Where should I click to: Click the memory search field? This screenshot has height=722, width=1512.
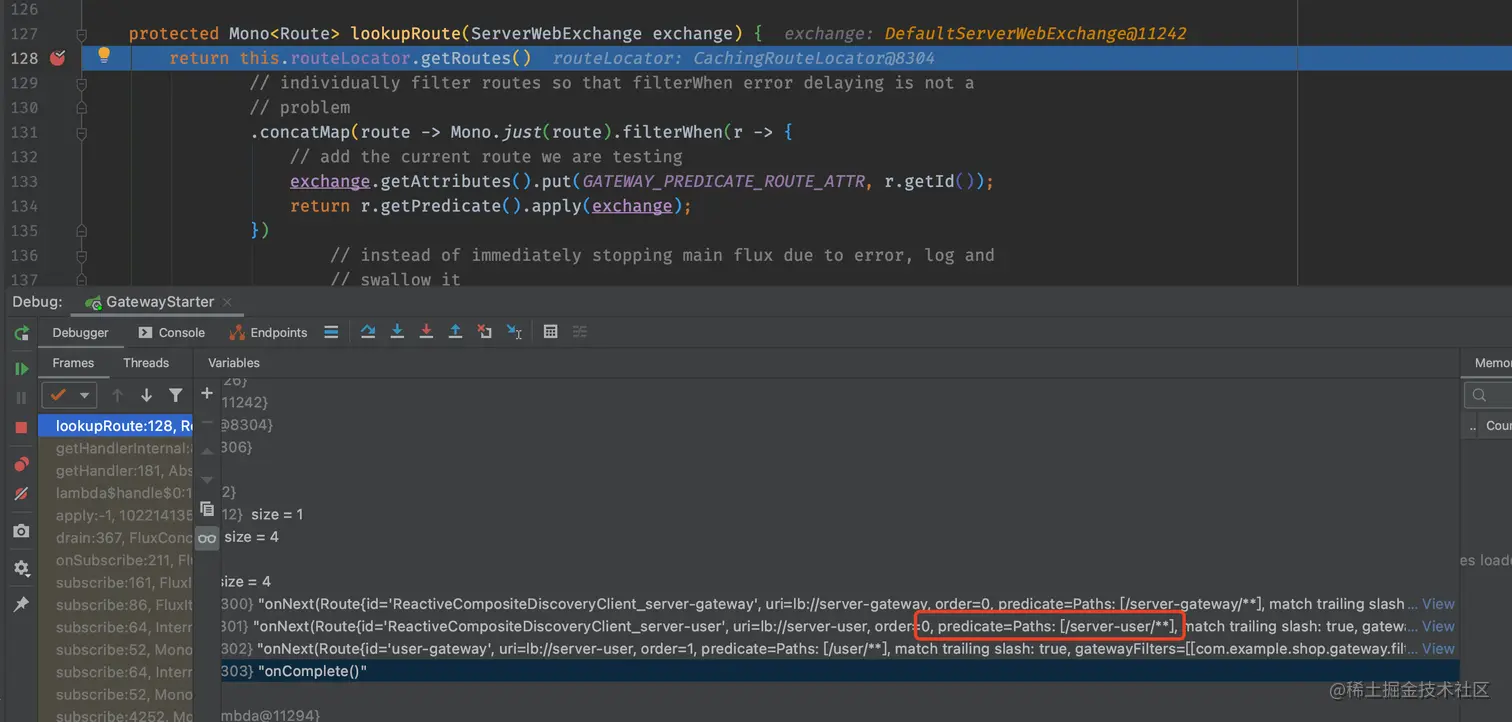coord(1488,396)
